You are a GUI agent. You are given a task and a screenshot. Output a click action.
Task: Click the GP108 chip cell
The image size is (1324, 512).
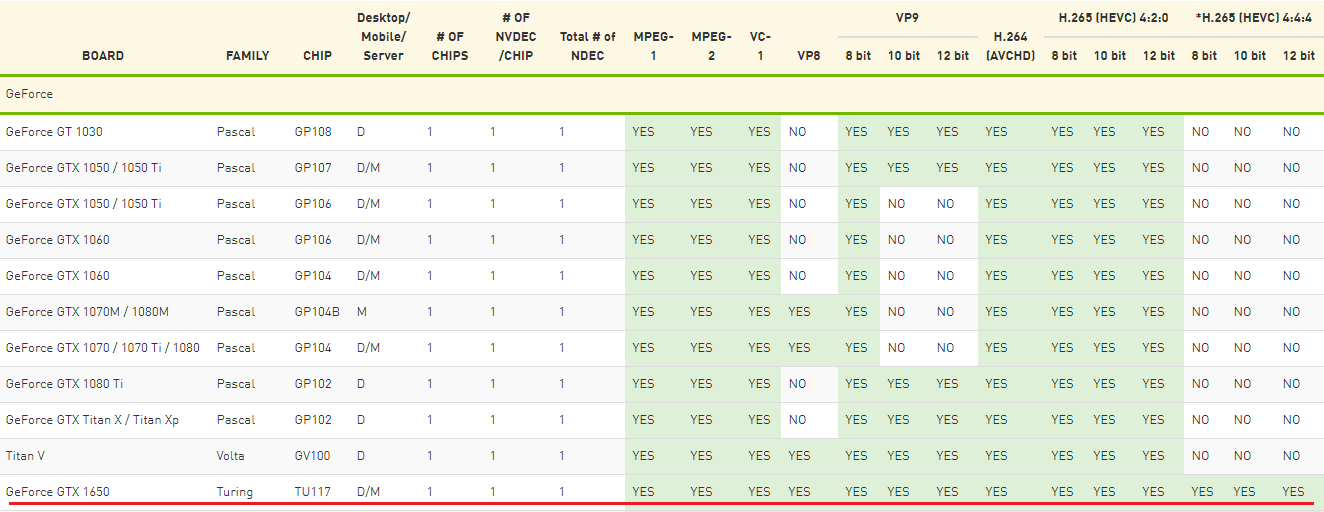pyautogui.click(x=313, y=132)
